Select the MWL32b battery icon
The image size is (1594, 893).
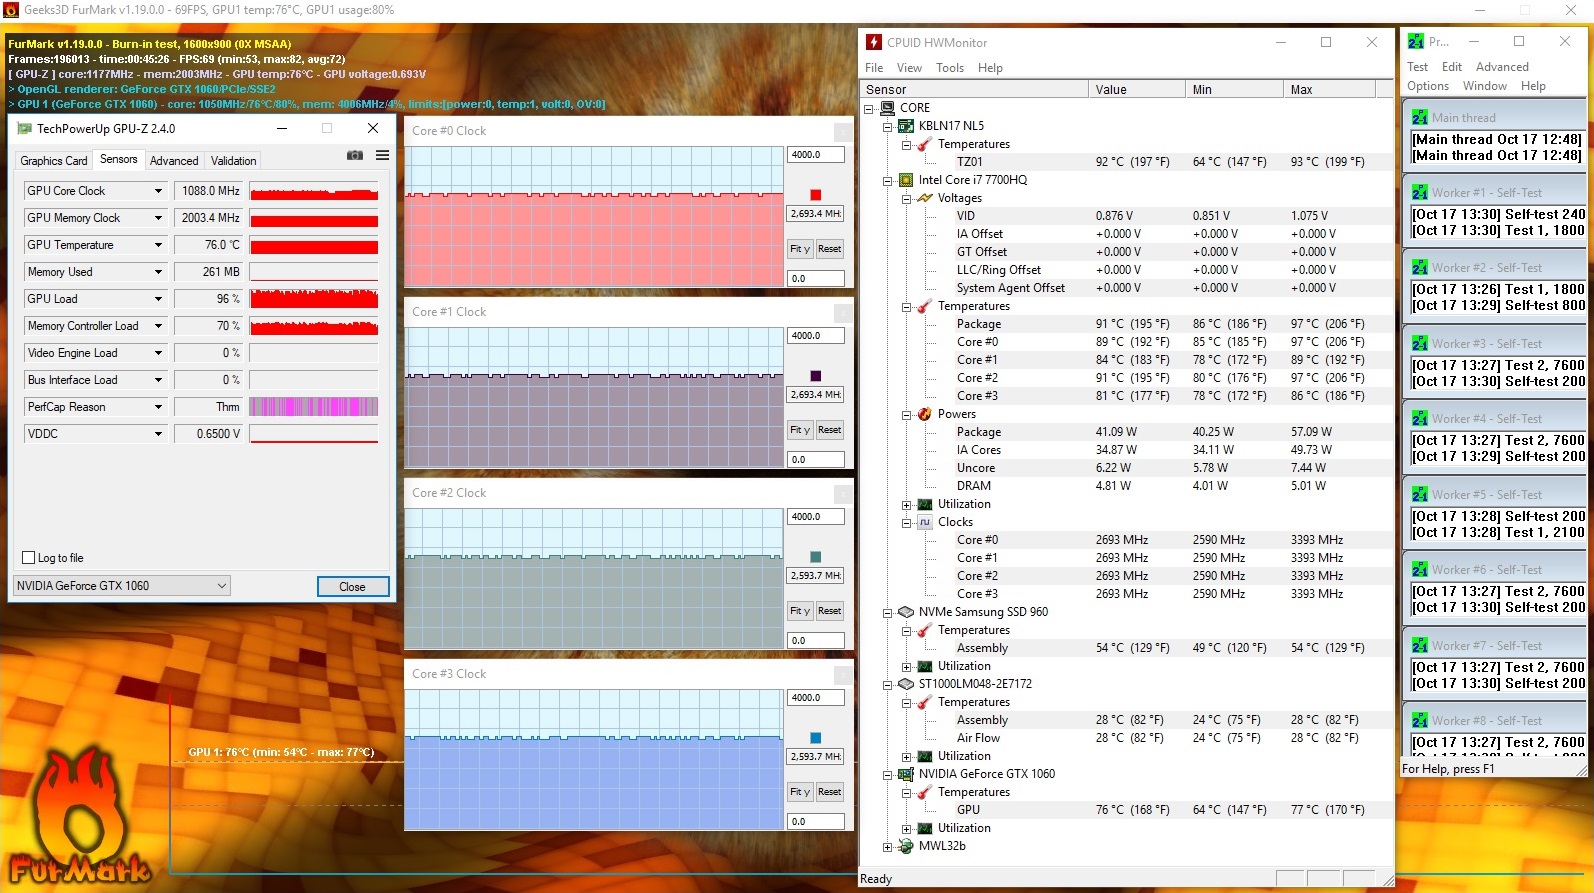(x=906, y=846)
